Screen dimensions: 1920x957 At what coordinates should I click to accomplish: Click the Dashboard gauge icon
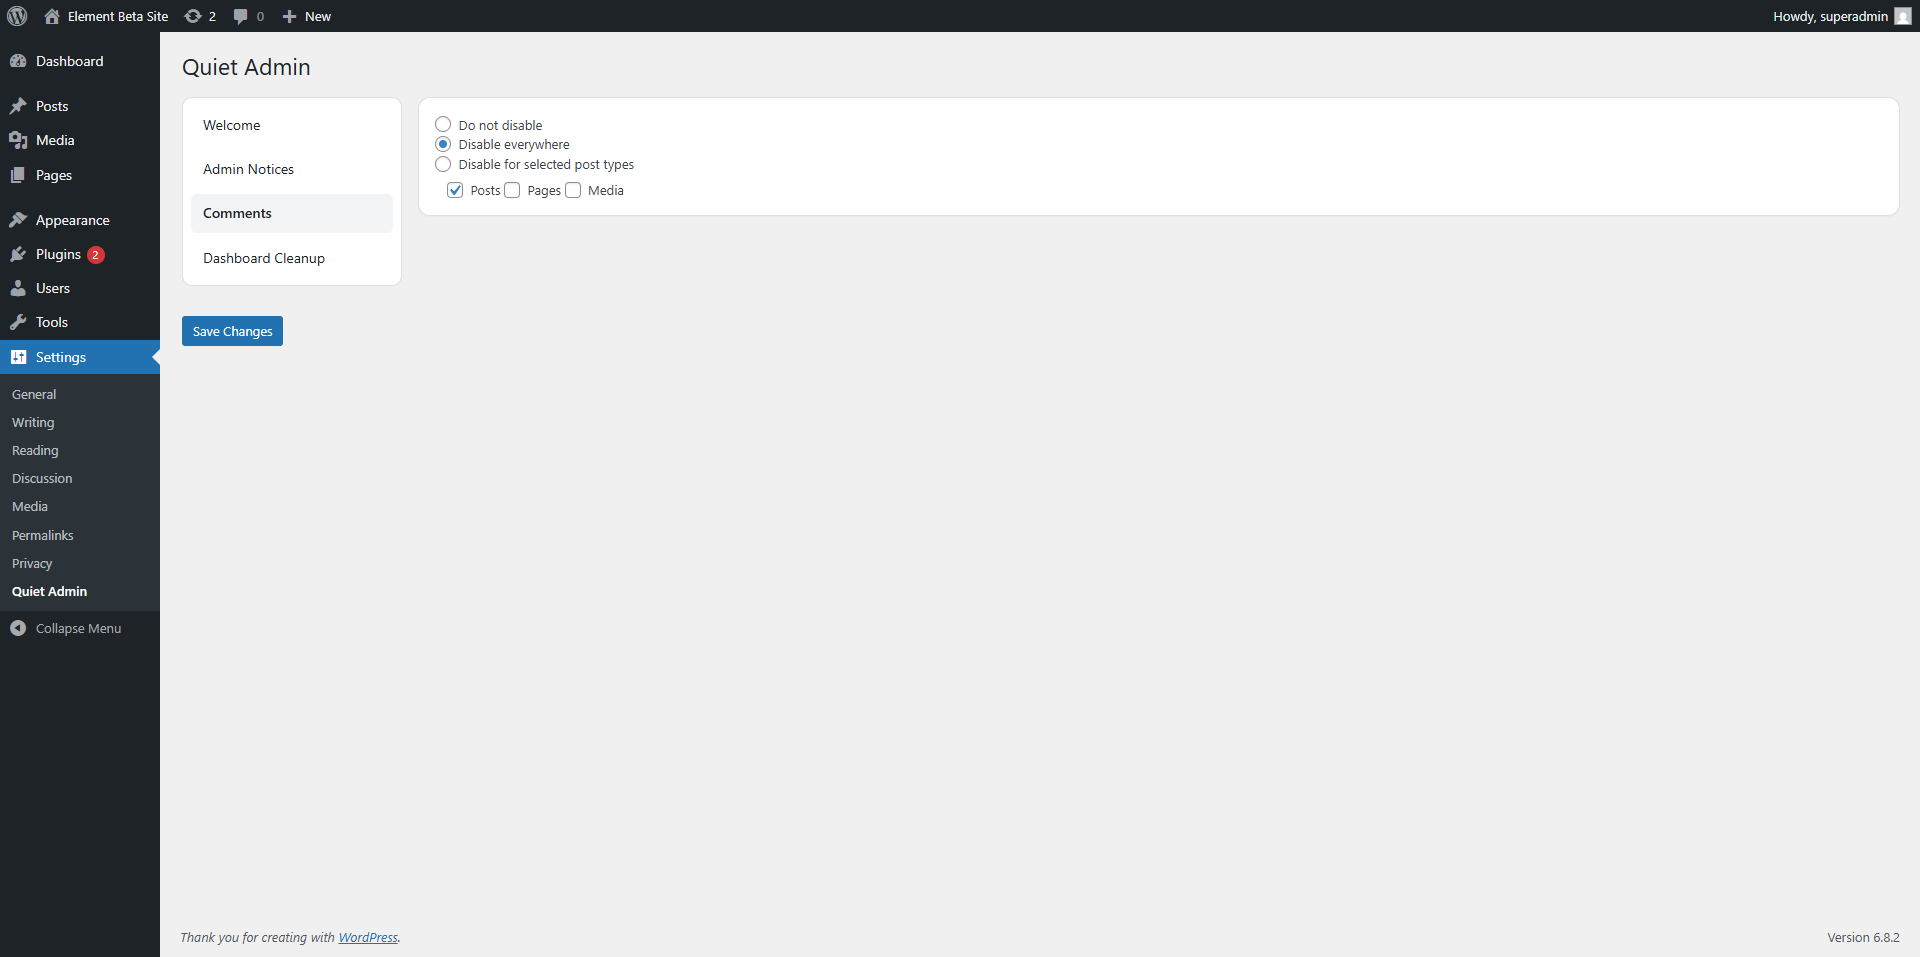[x=18, y=61]
